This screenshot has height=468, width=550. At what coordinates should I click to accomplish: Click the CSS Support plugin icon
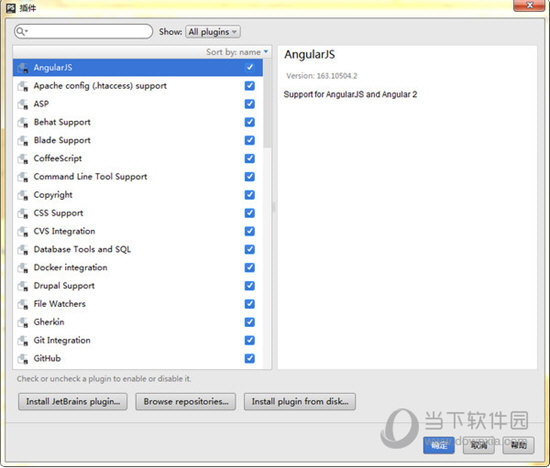point(23,213)
